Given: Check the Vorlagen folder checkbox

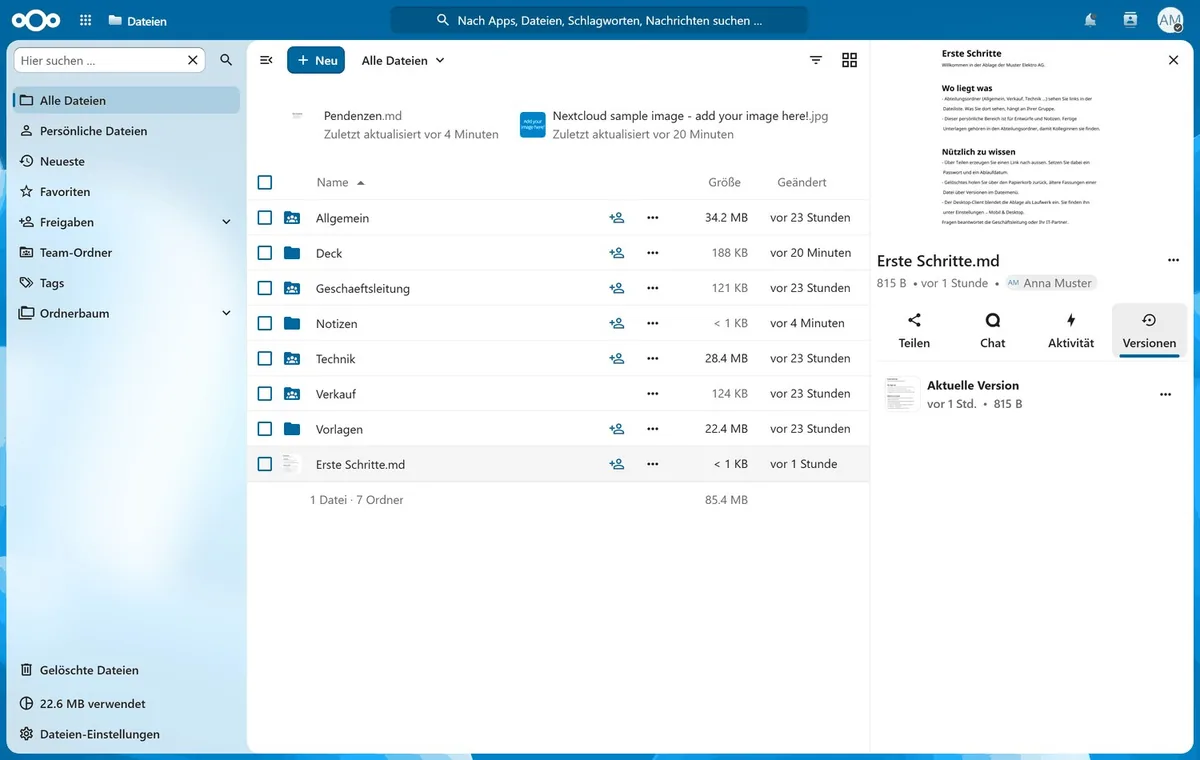Looking at the screenshot, I should pos(265,429).
